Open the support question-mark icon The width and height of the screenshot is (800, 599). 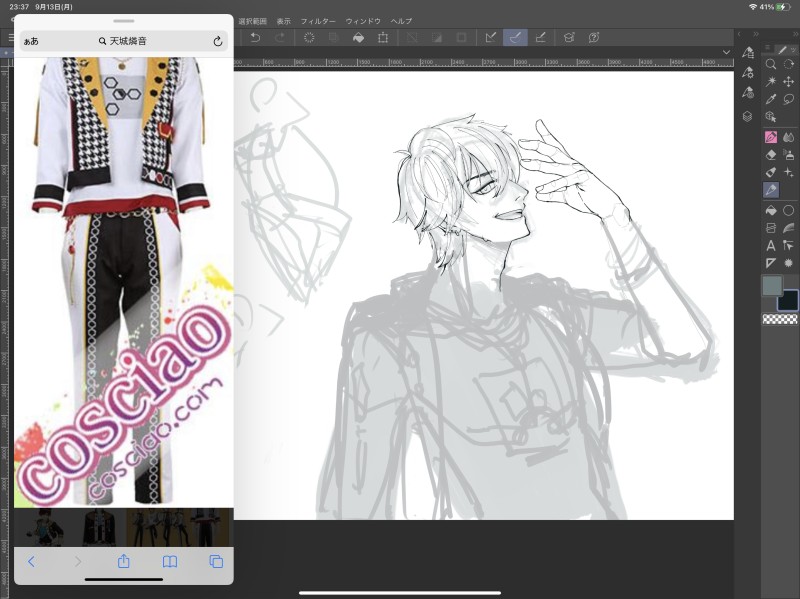(x=593, y=38)
